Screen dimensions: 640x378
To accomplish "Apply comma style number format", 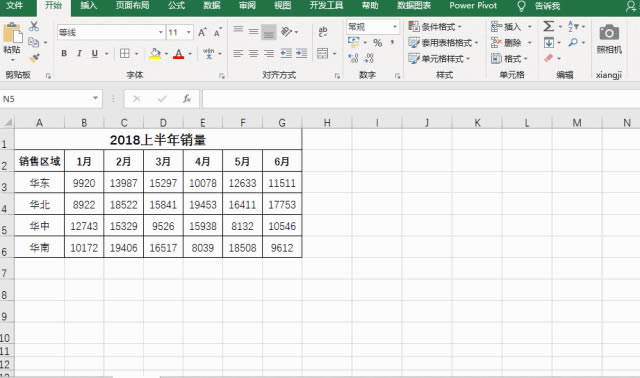I will (x=392, y=42).
